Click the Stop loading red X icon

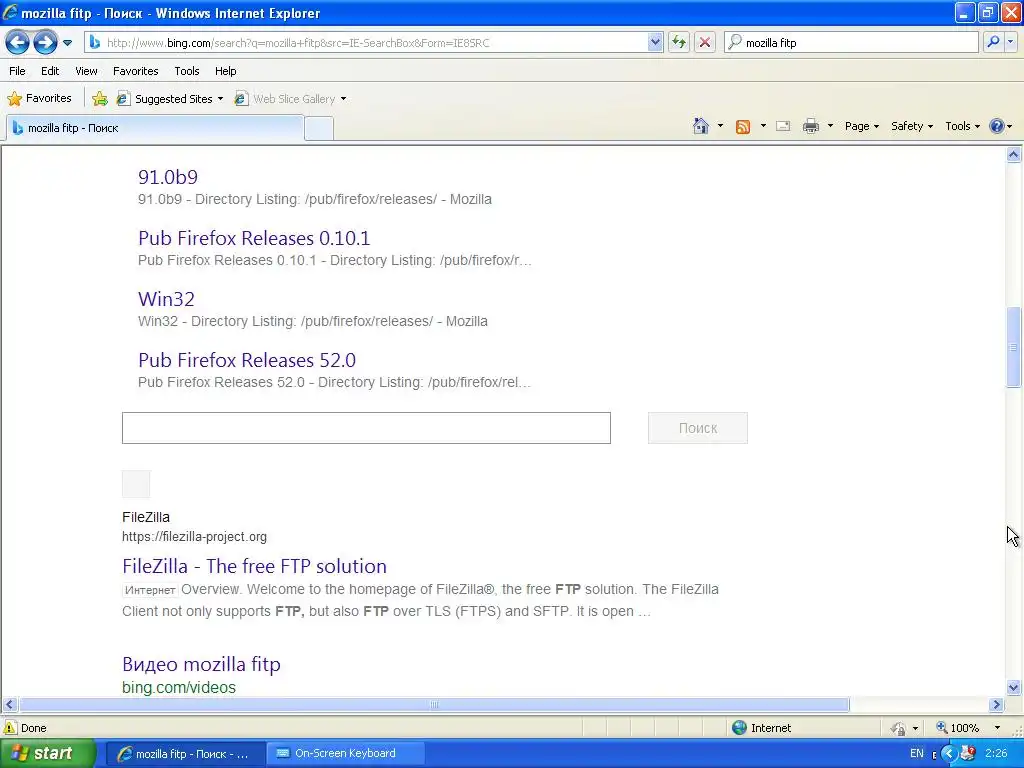pyautogui.click(x=705, y=42)
